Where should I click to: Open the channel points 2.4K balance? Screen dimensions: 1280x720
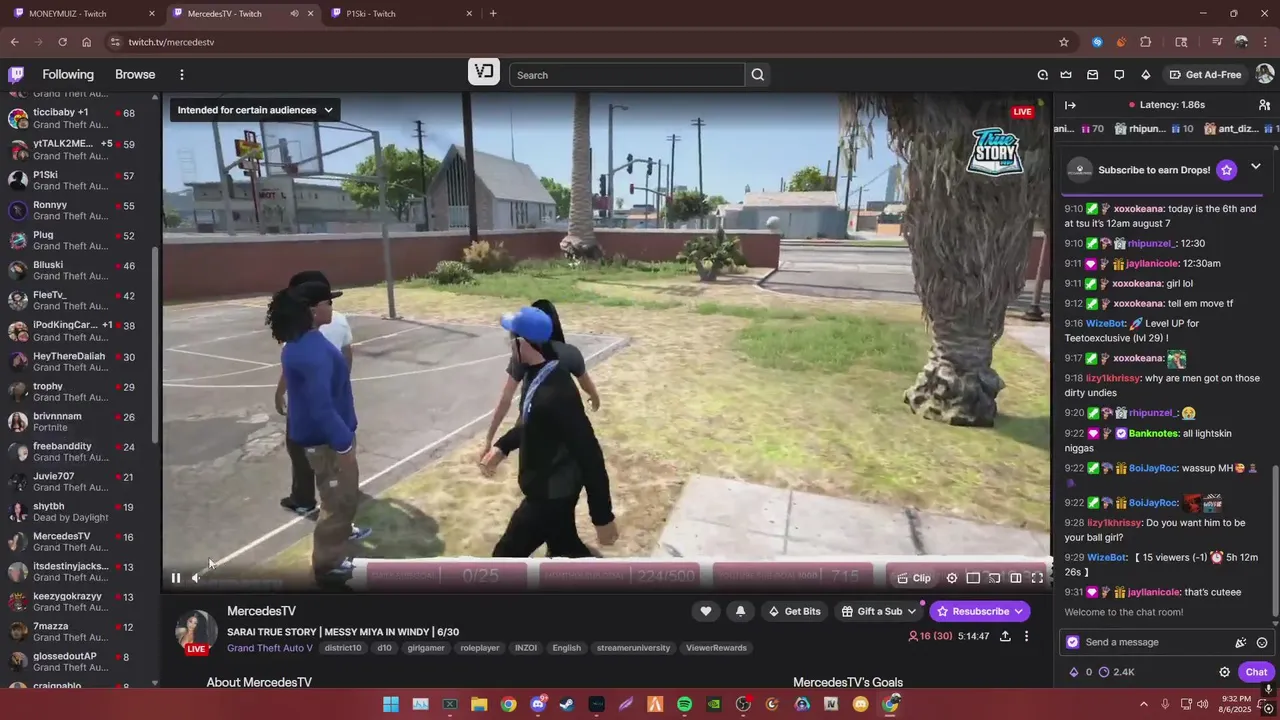coord(1116,672)
